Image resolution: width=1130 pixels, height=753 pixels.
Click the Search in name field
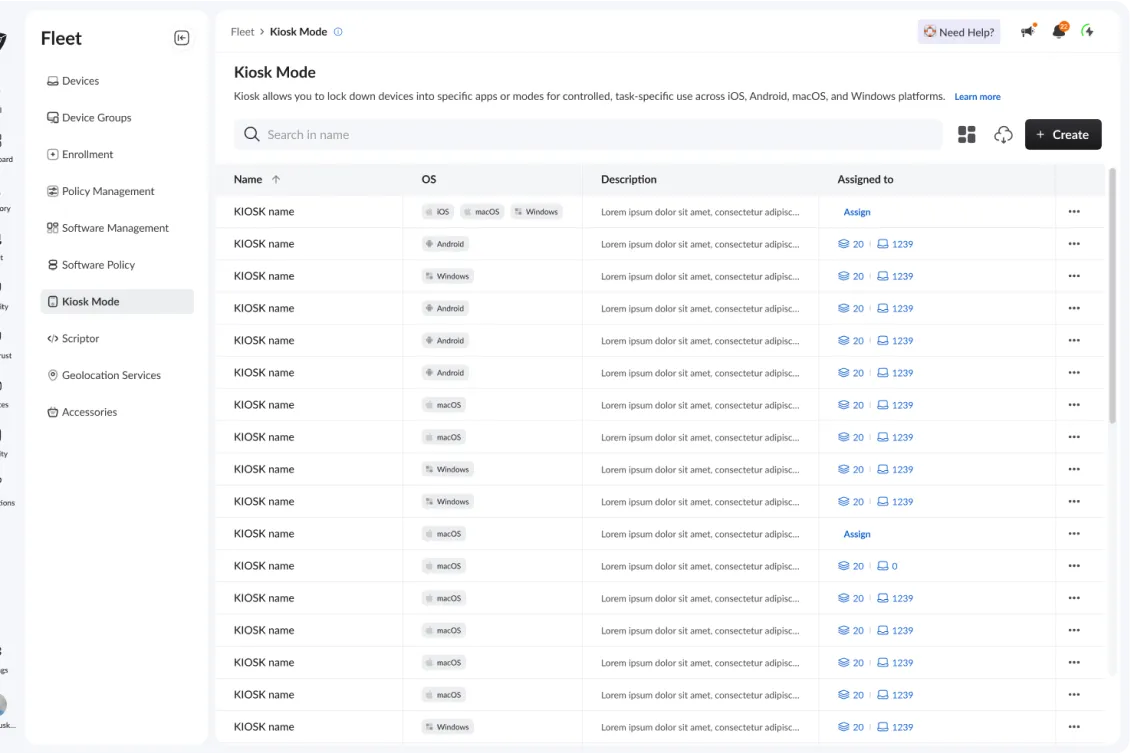click(587, 133)
